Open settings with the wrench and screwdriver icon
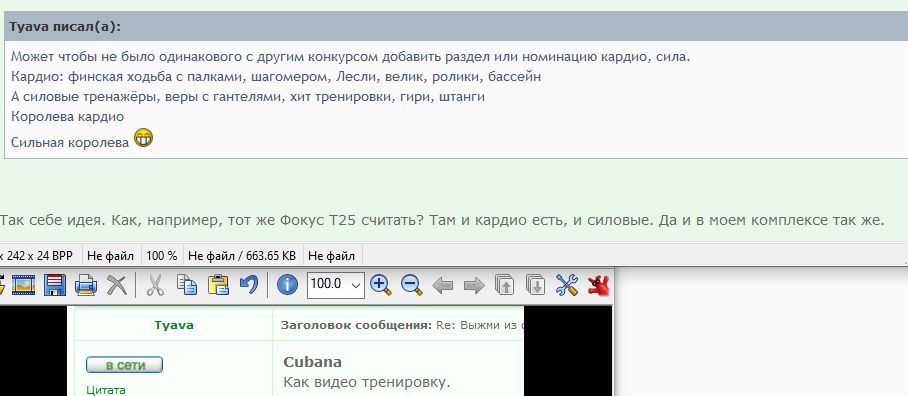The width and height of the screenshot is (908, 396). click(x=567, y=285)
